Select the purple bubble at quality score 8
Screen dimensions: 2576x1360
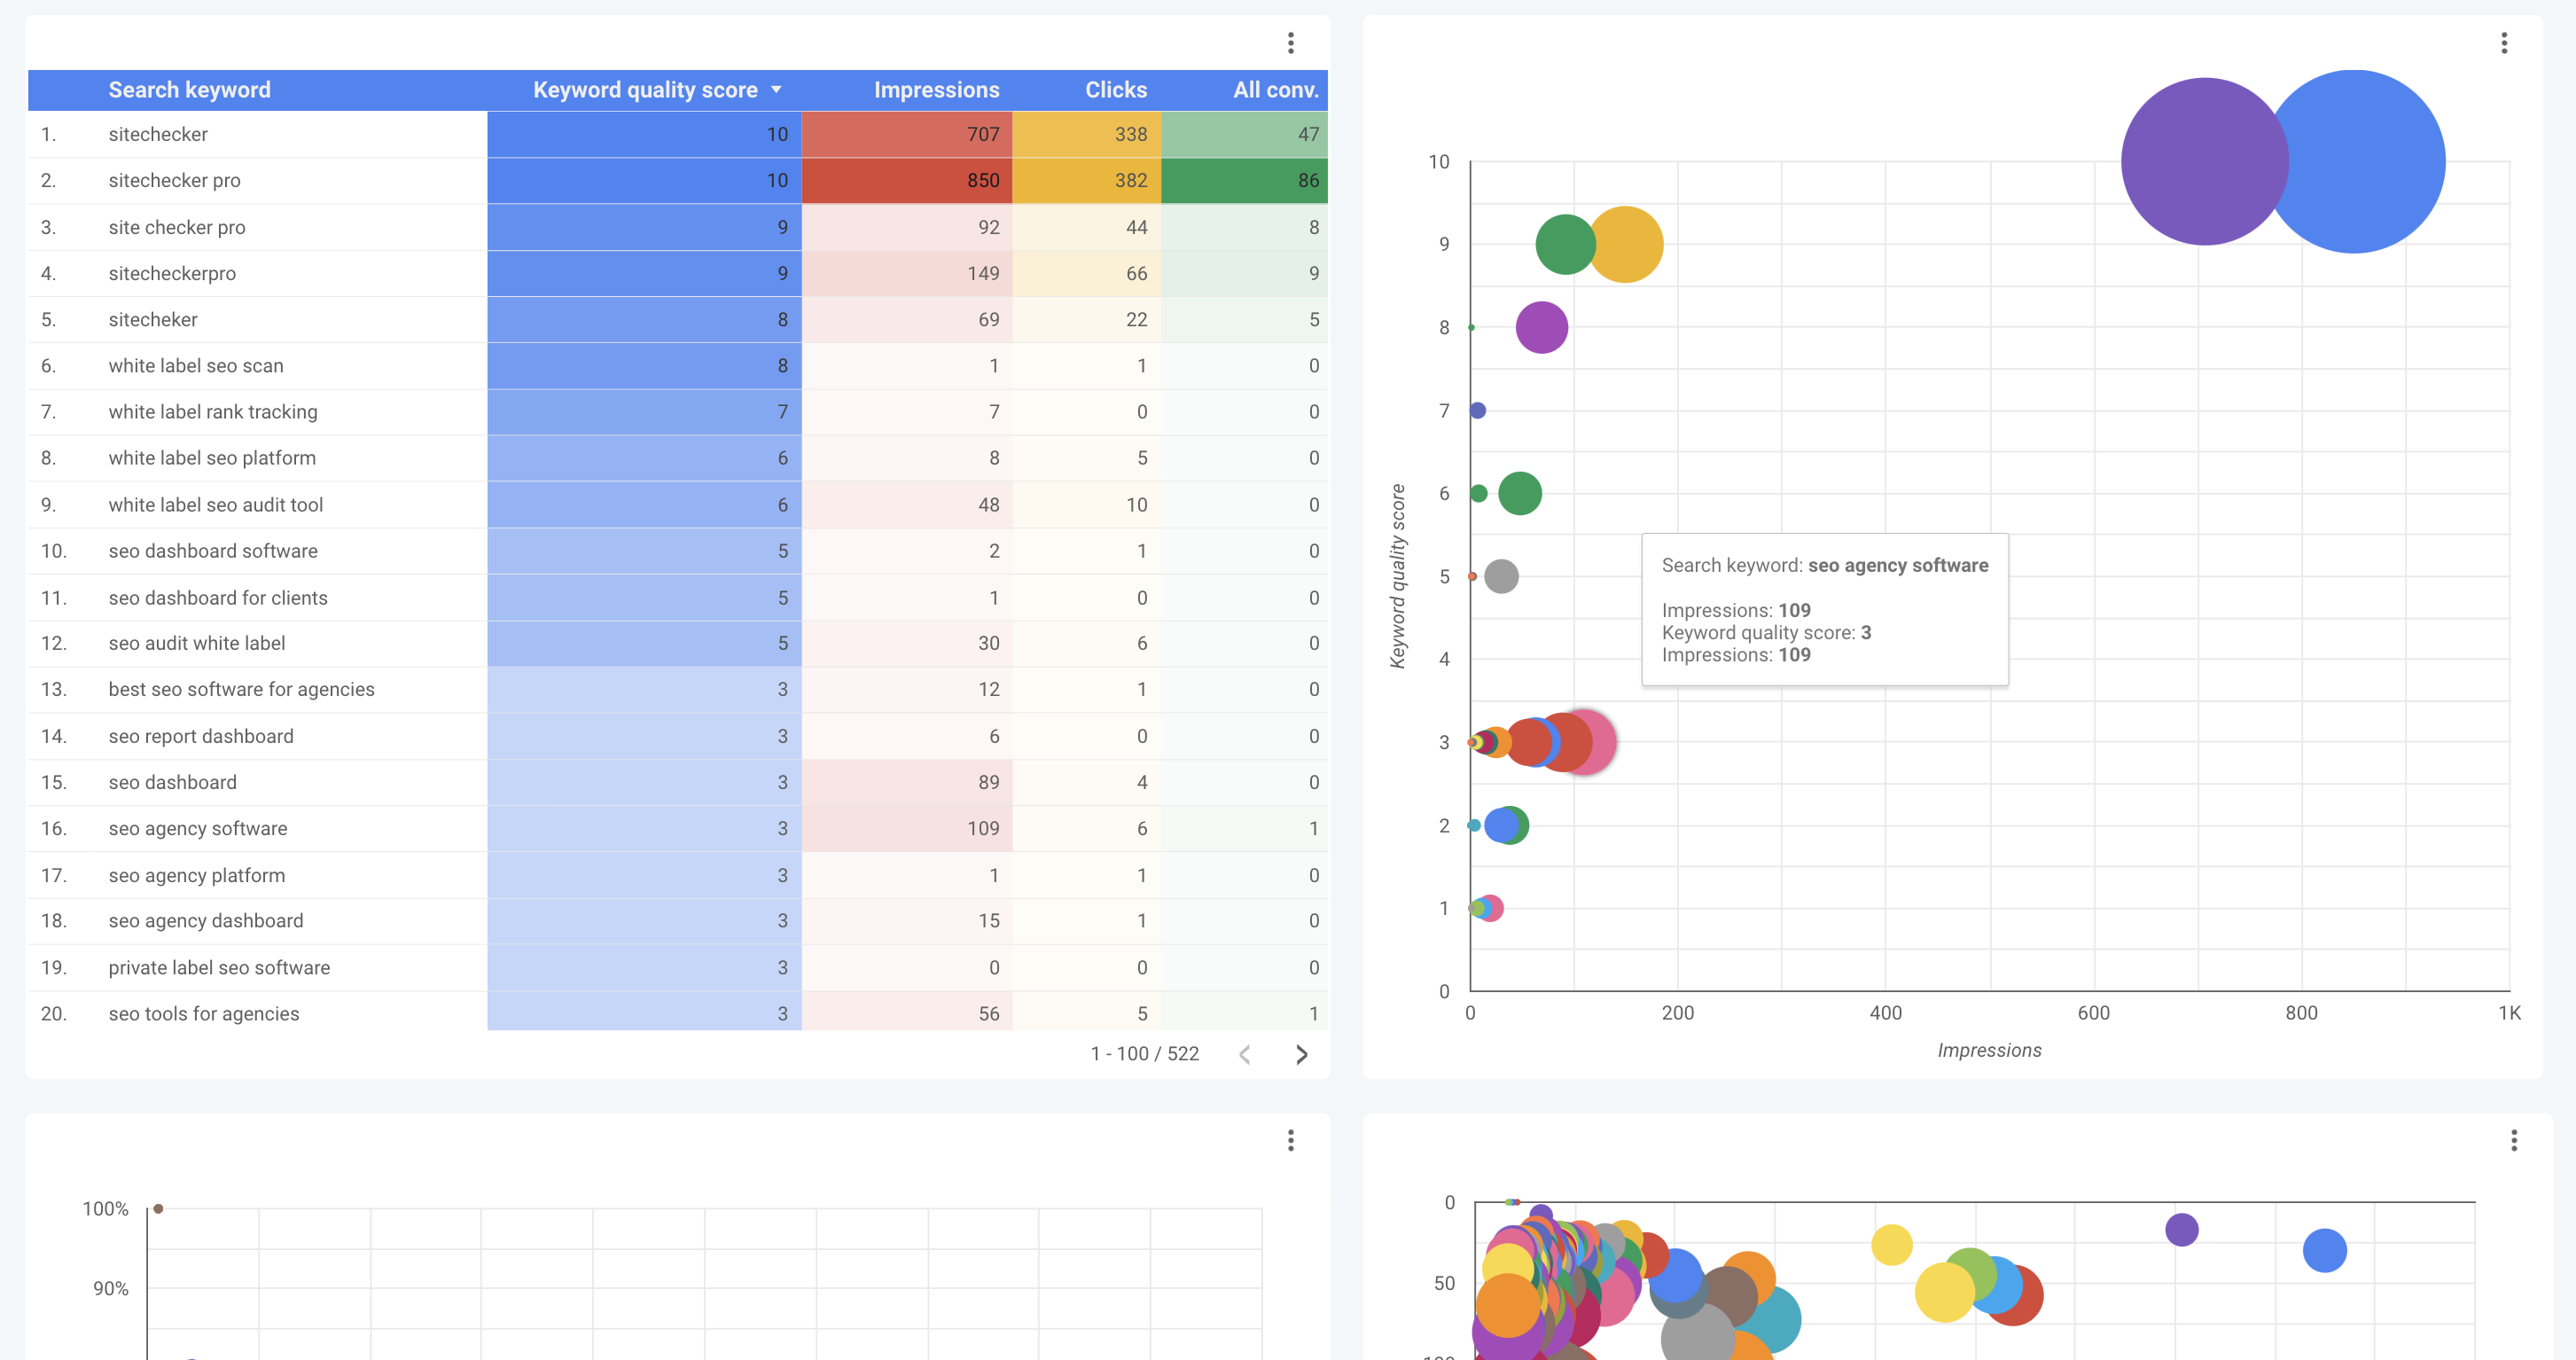1541,327
